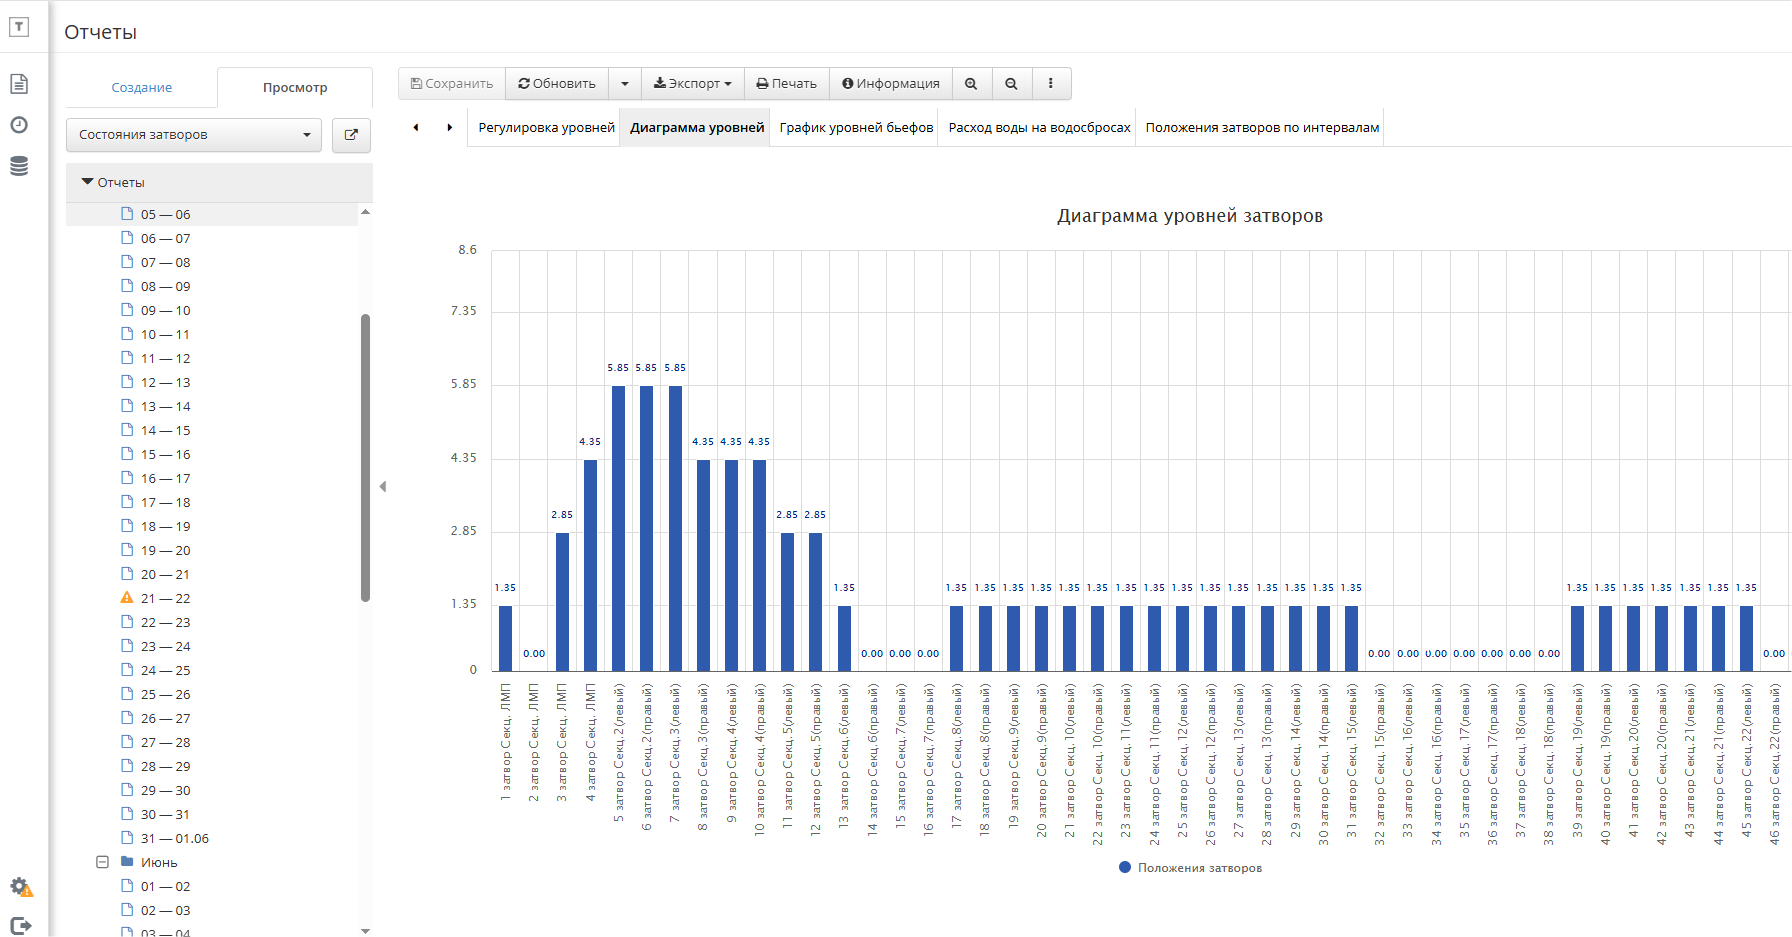Open the Диаграмма уровней tab
Viewport: 1792px width, 937px height.
coord(697,128)
